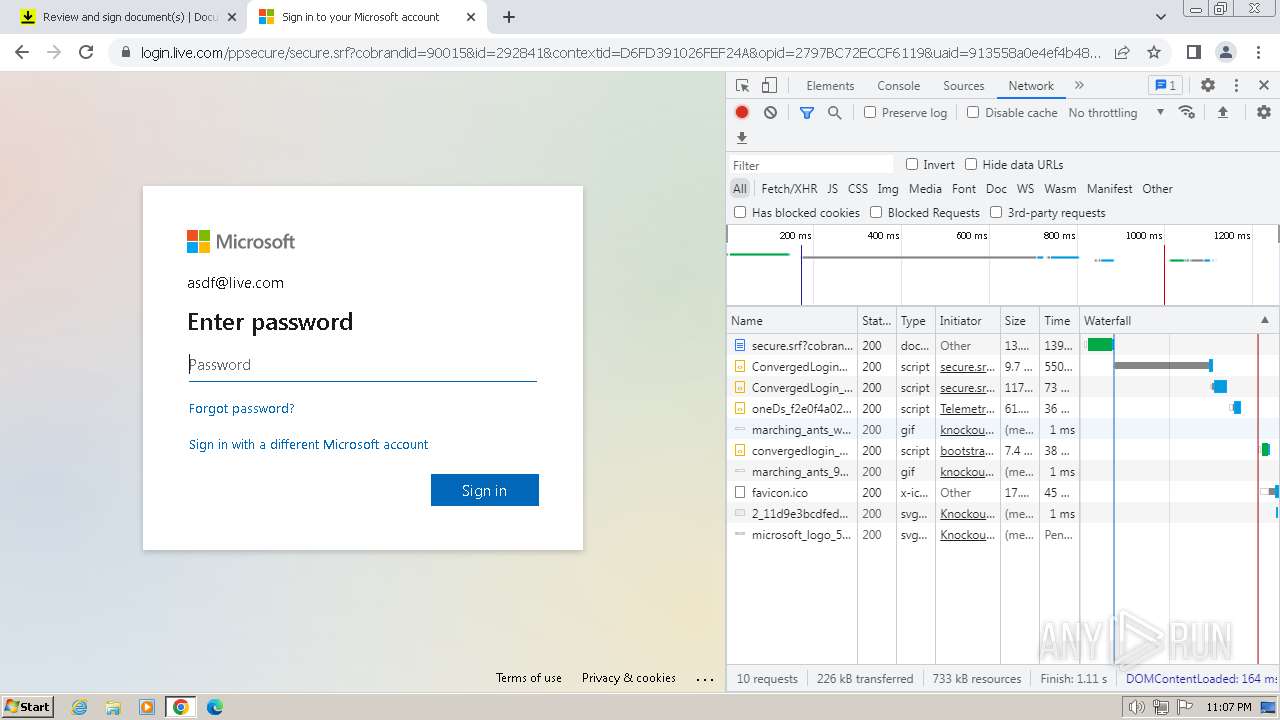Enable the Disable cache checkbox
This screenshot has height=720, width=1280.
[x=973, y=112]
